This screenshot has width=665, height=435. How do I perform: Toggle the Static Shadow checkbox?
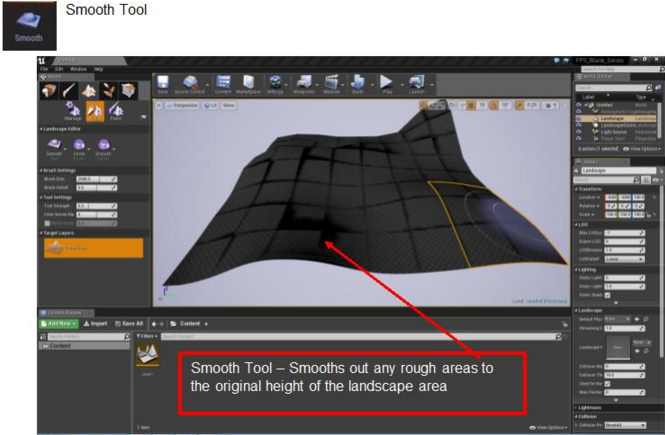[607, 295]
